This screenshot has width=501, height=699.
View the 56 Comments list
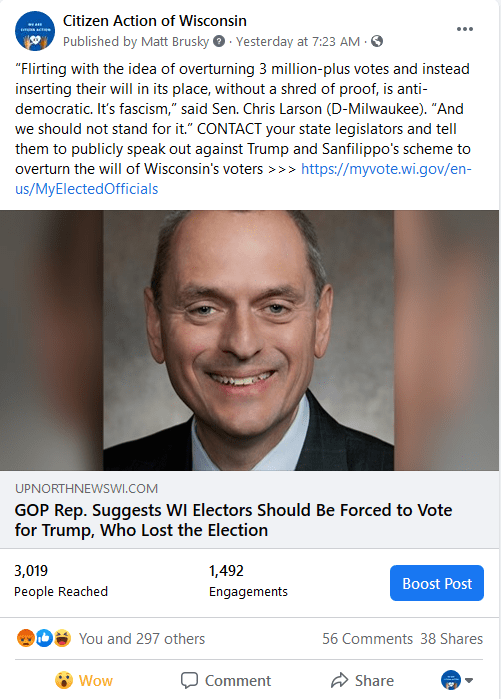point(368,638)
